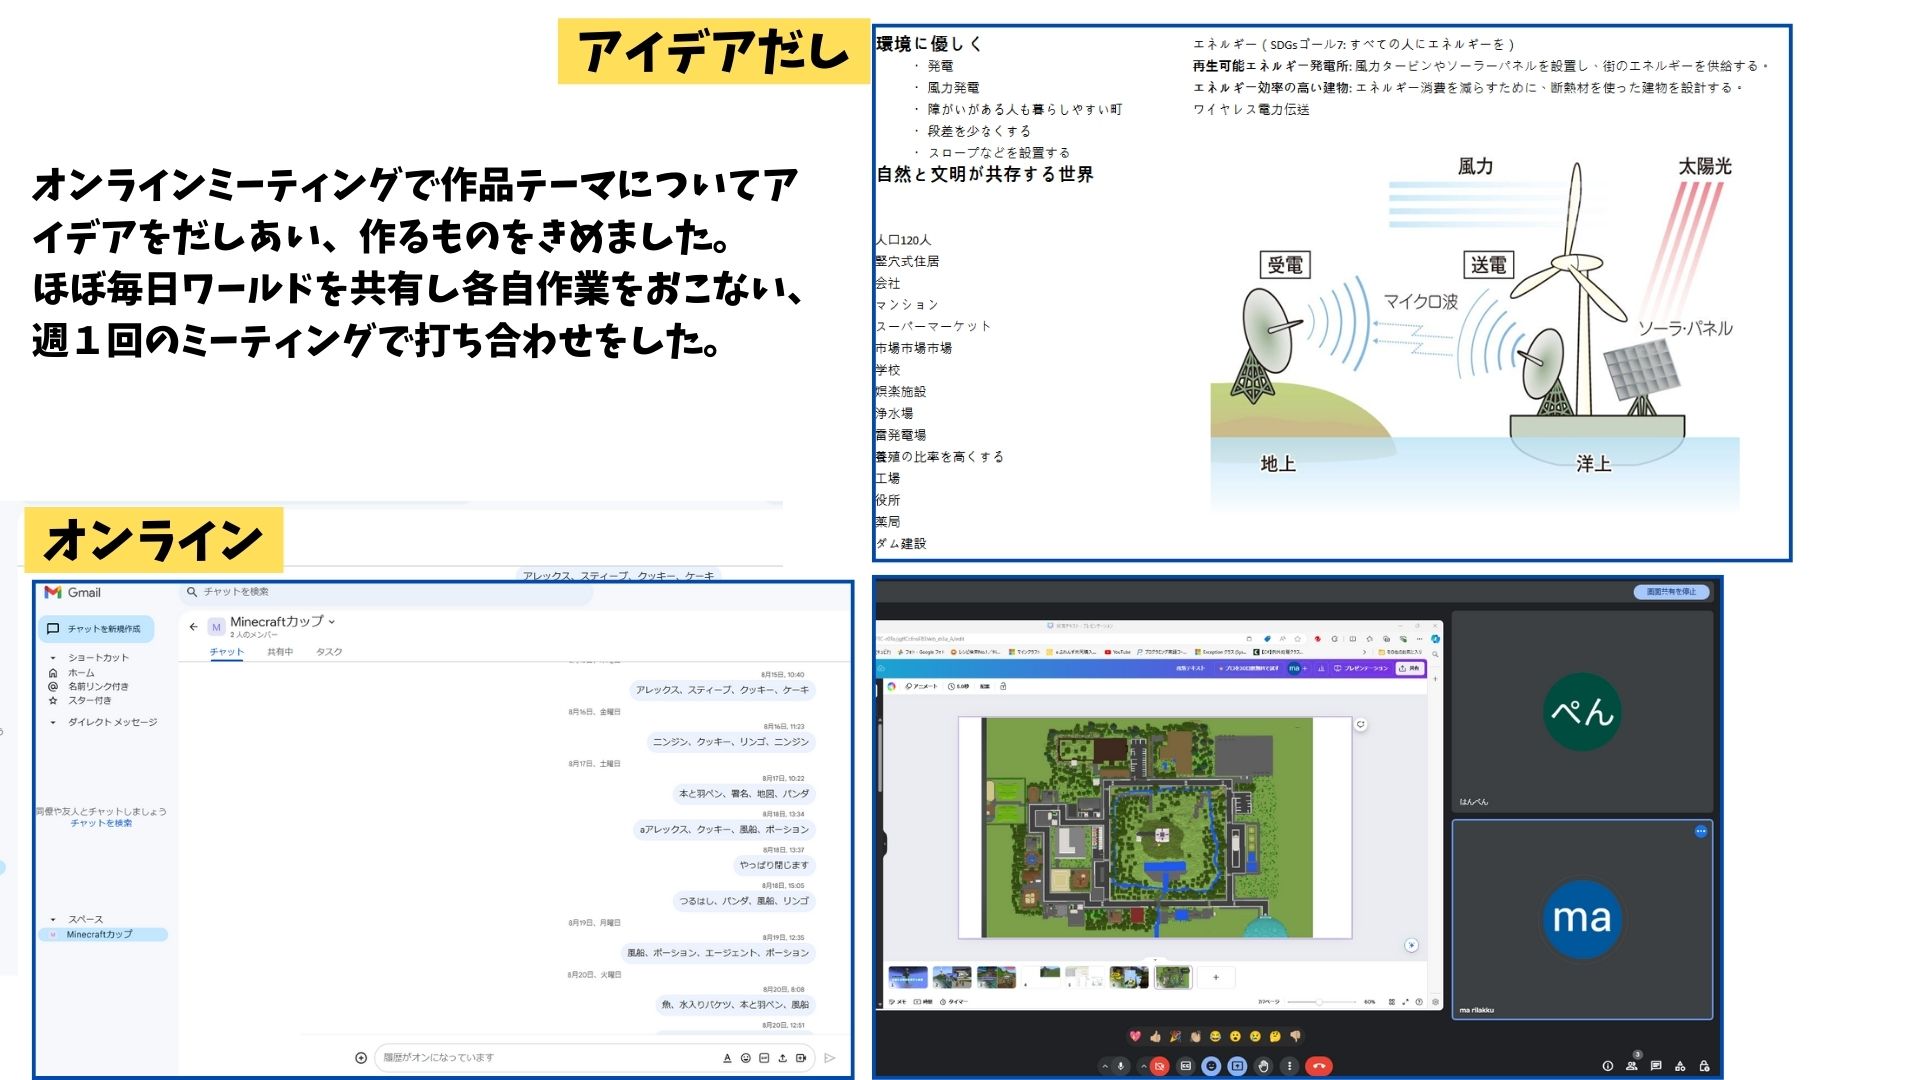1920x1080 pixels.
Task: Toggle the emoji reactions bar button in Meet
Action: coord(1211,1066)
